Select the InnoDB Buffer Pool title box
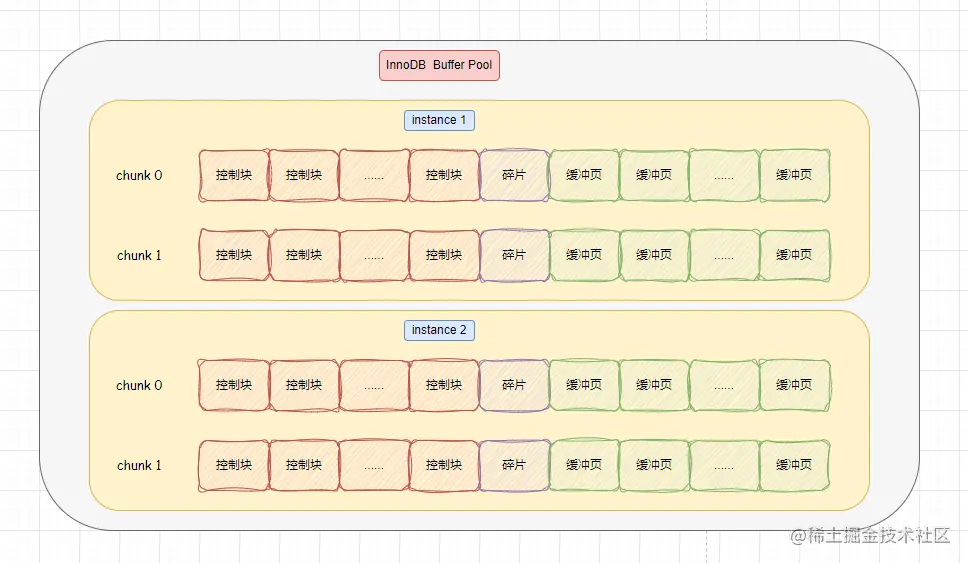Viewport: 968px width, 563px height. pyautogui.click(x=439, y=65)
